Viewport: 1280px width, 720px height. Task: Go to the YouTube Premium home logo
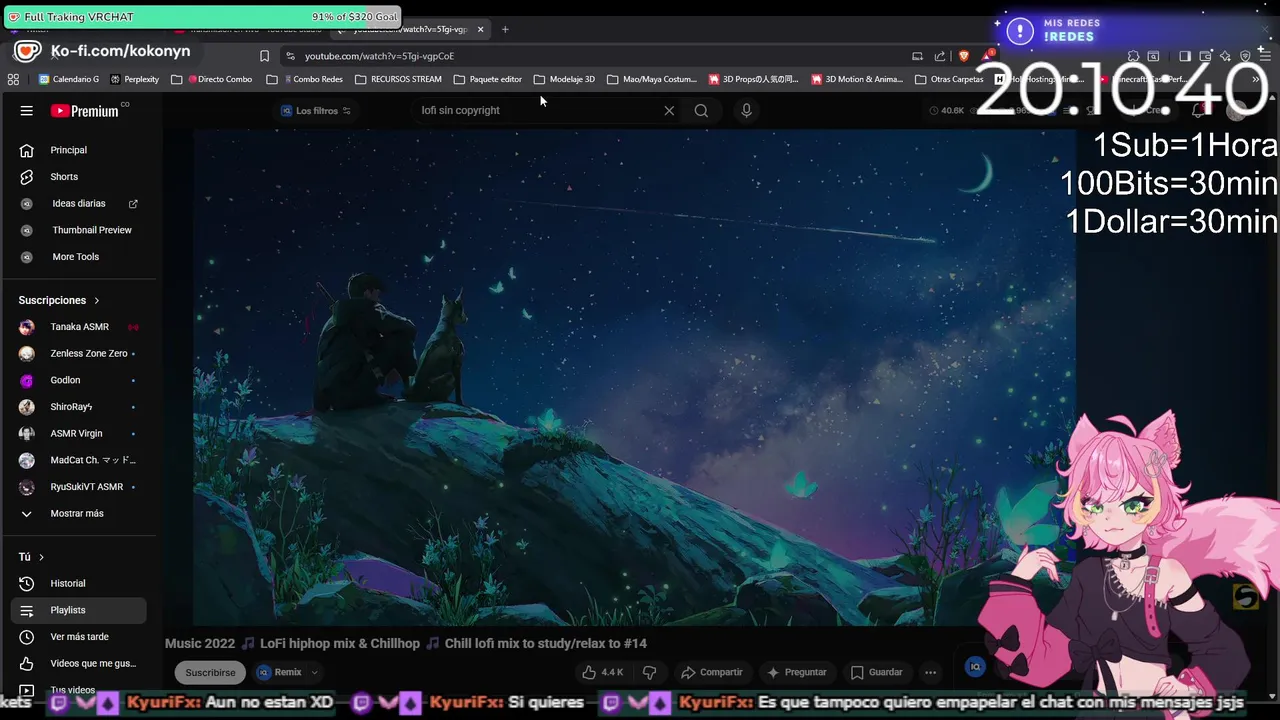point(86,111)
